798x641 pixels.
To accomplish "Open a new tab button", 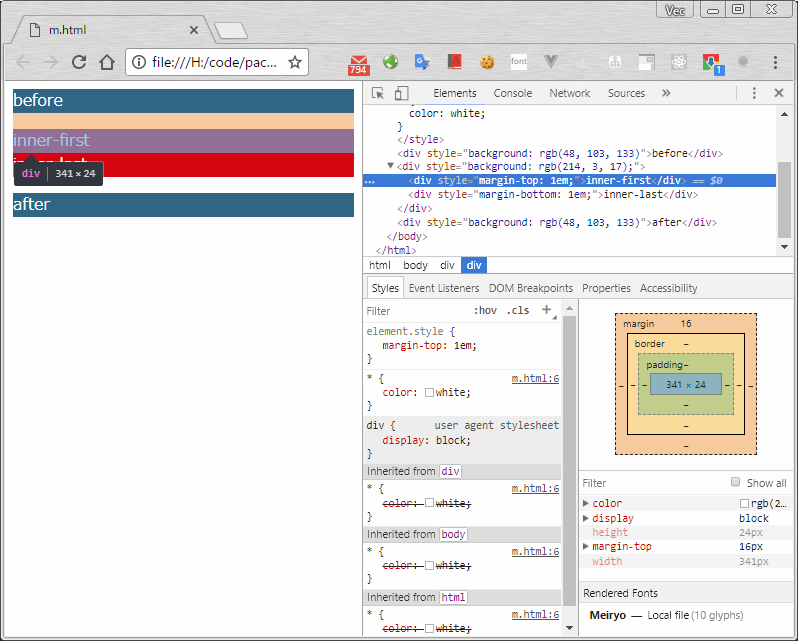I will click(231, 31).
